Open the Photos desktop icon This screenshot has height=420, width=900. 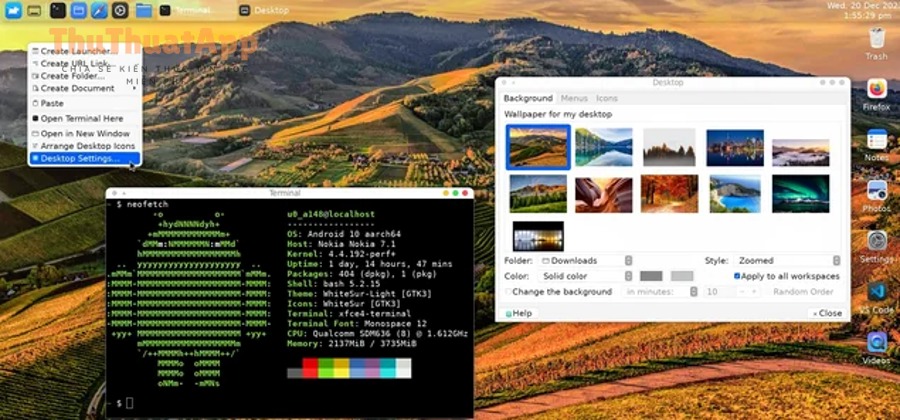876,196
